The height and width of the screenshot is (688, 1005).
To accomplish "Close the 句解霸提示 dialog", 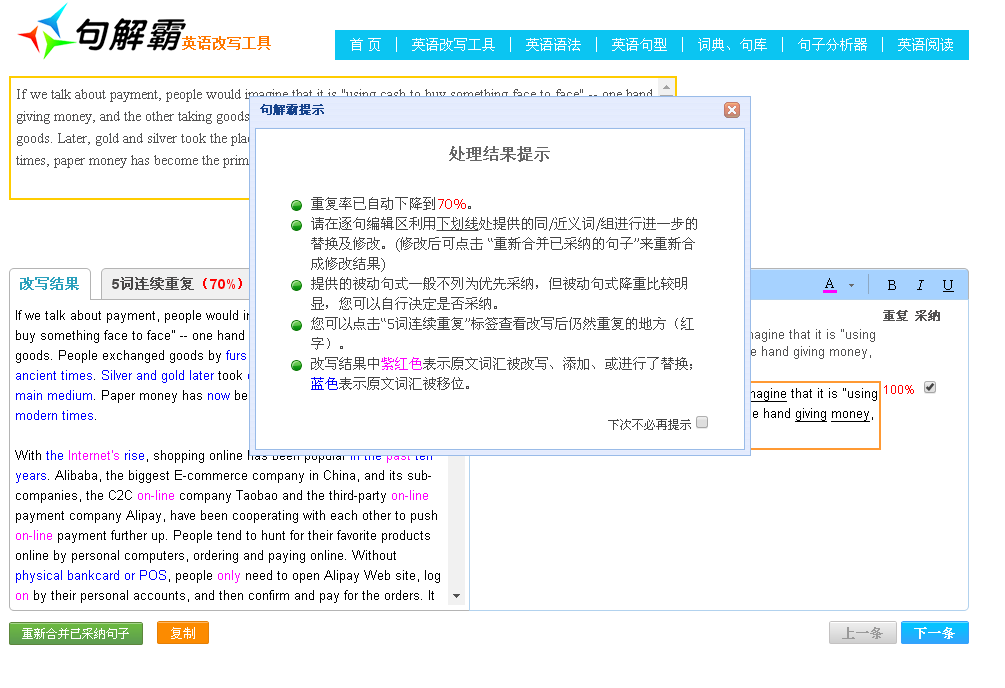I will pyautogui.click(x=731, y=110).
